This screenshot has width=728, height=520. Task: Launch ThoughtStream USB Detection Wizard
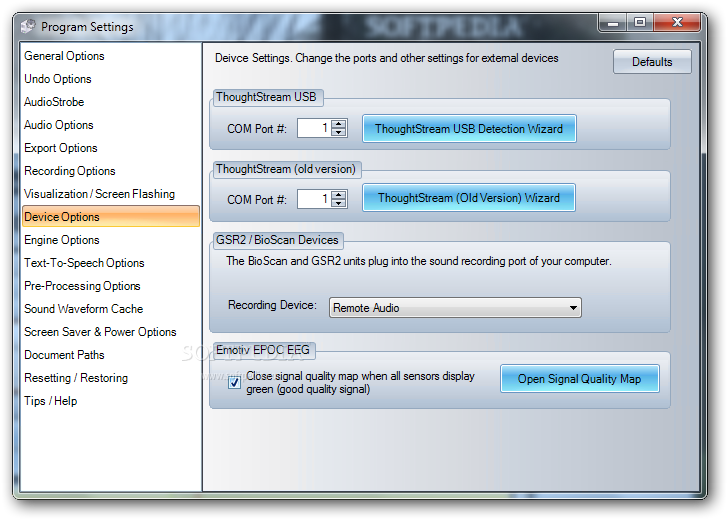coord(469,129)
